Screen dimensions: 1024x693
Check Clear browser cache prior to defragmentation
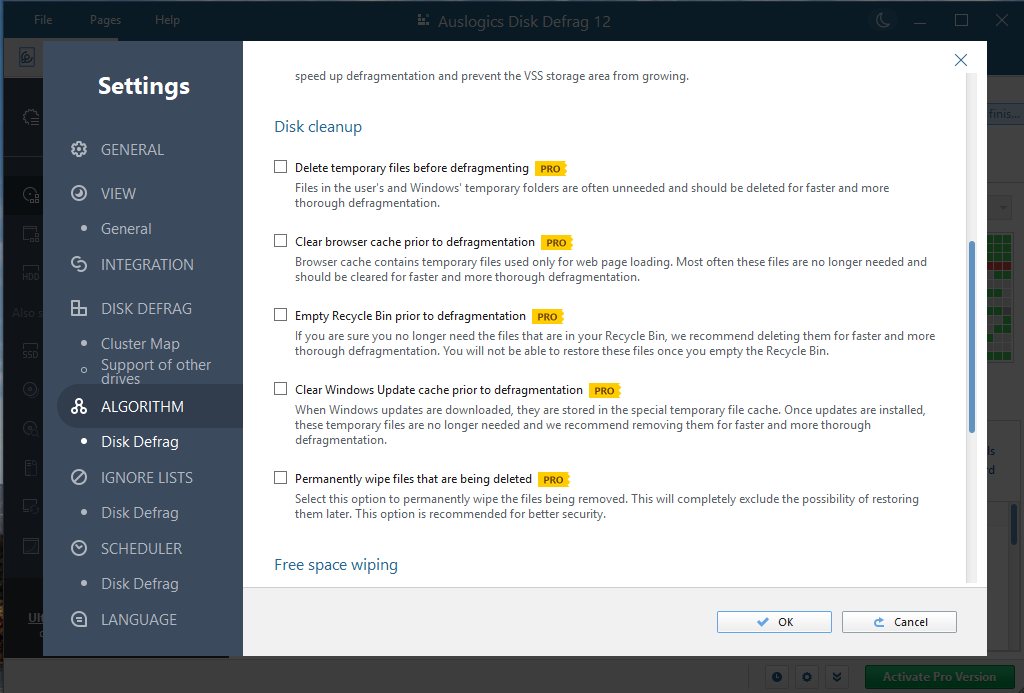(281, 241)
